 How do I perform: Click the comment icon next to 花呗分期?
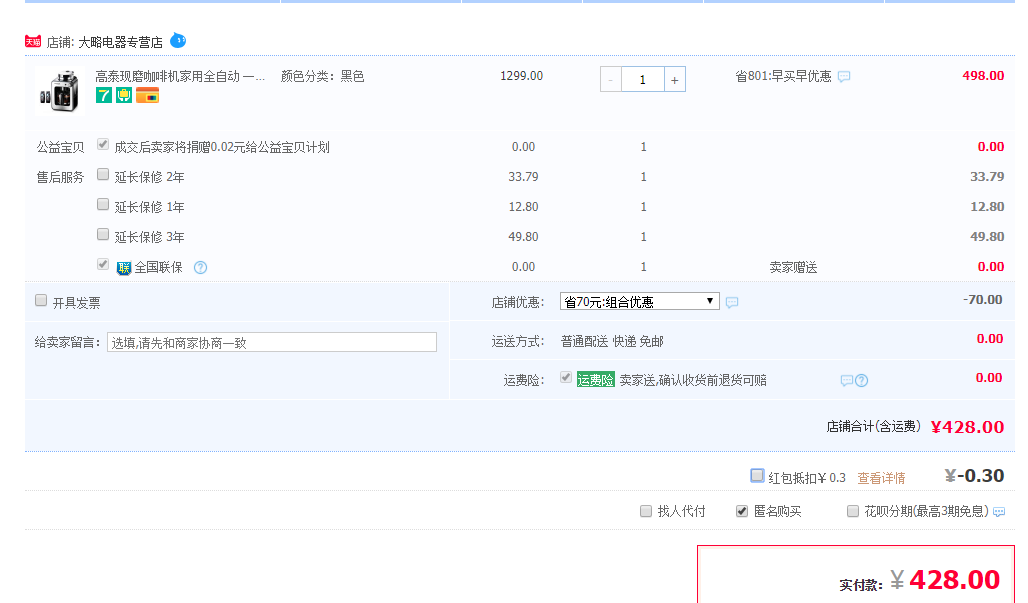(x=998, y=512)
